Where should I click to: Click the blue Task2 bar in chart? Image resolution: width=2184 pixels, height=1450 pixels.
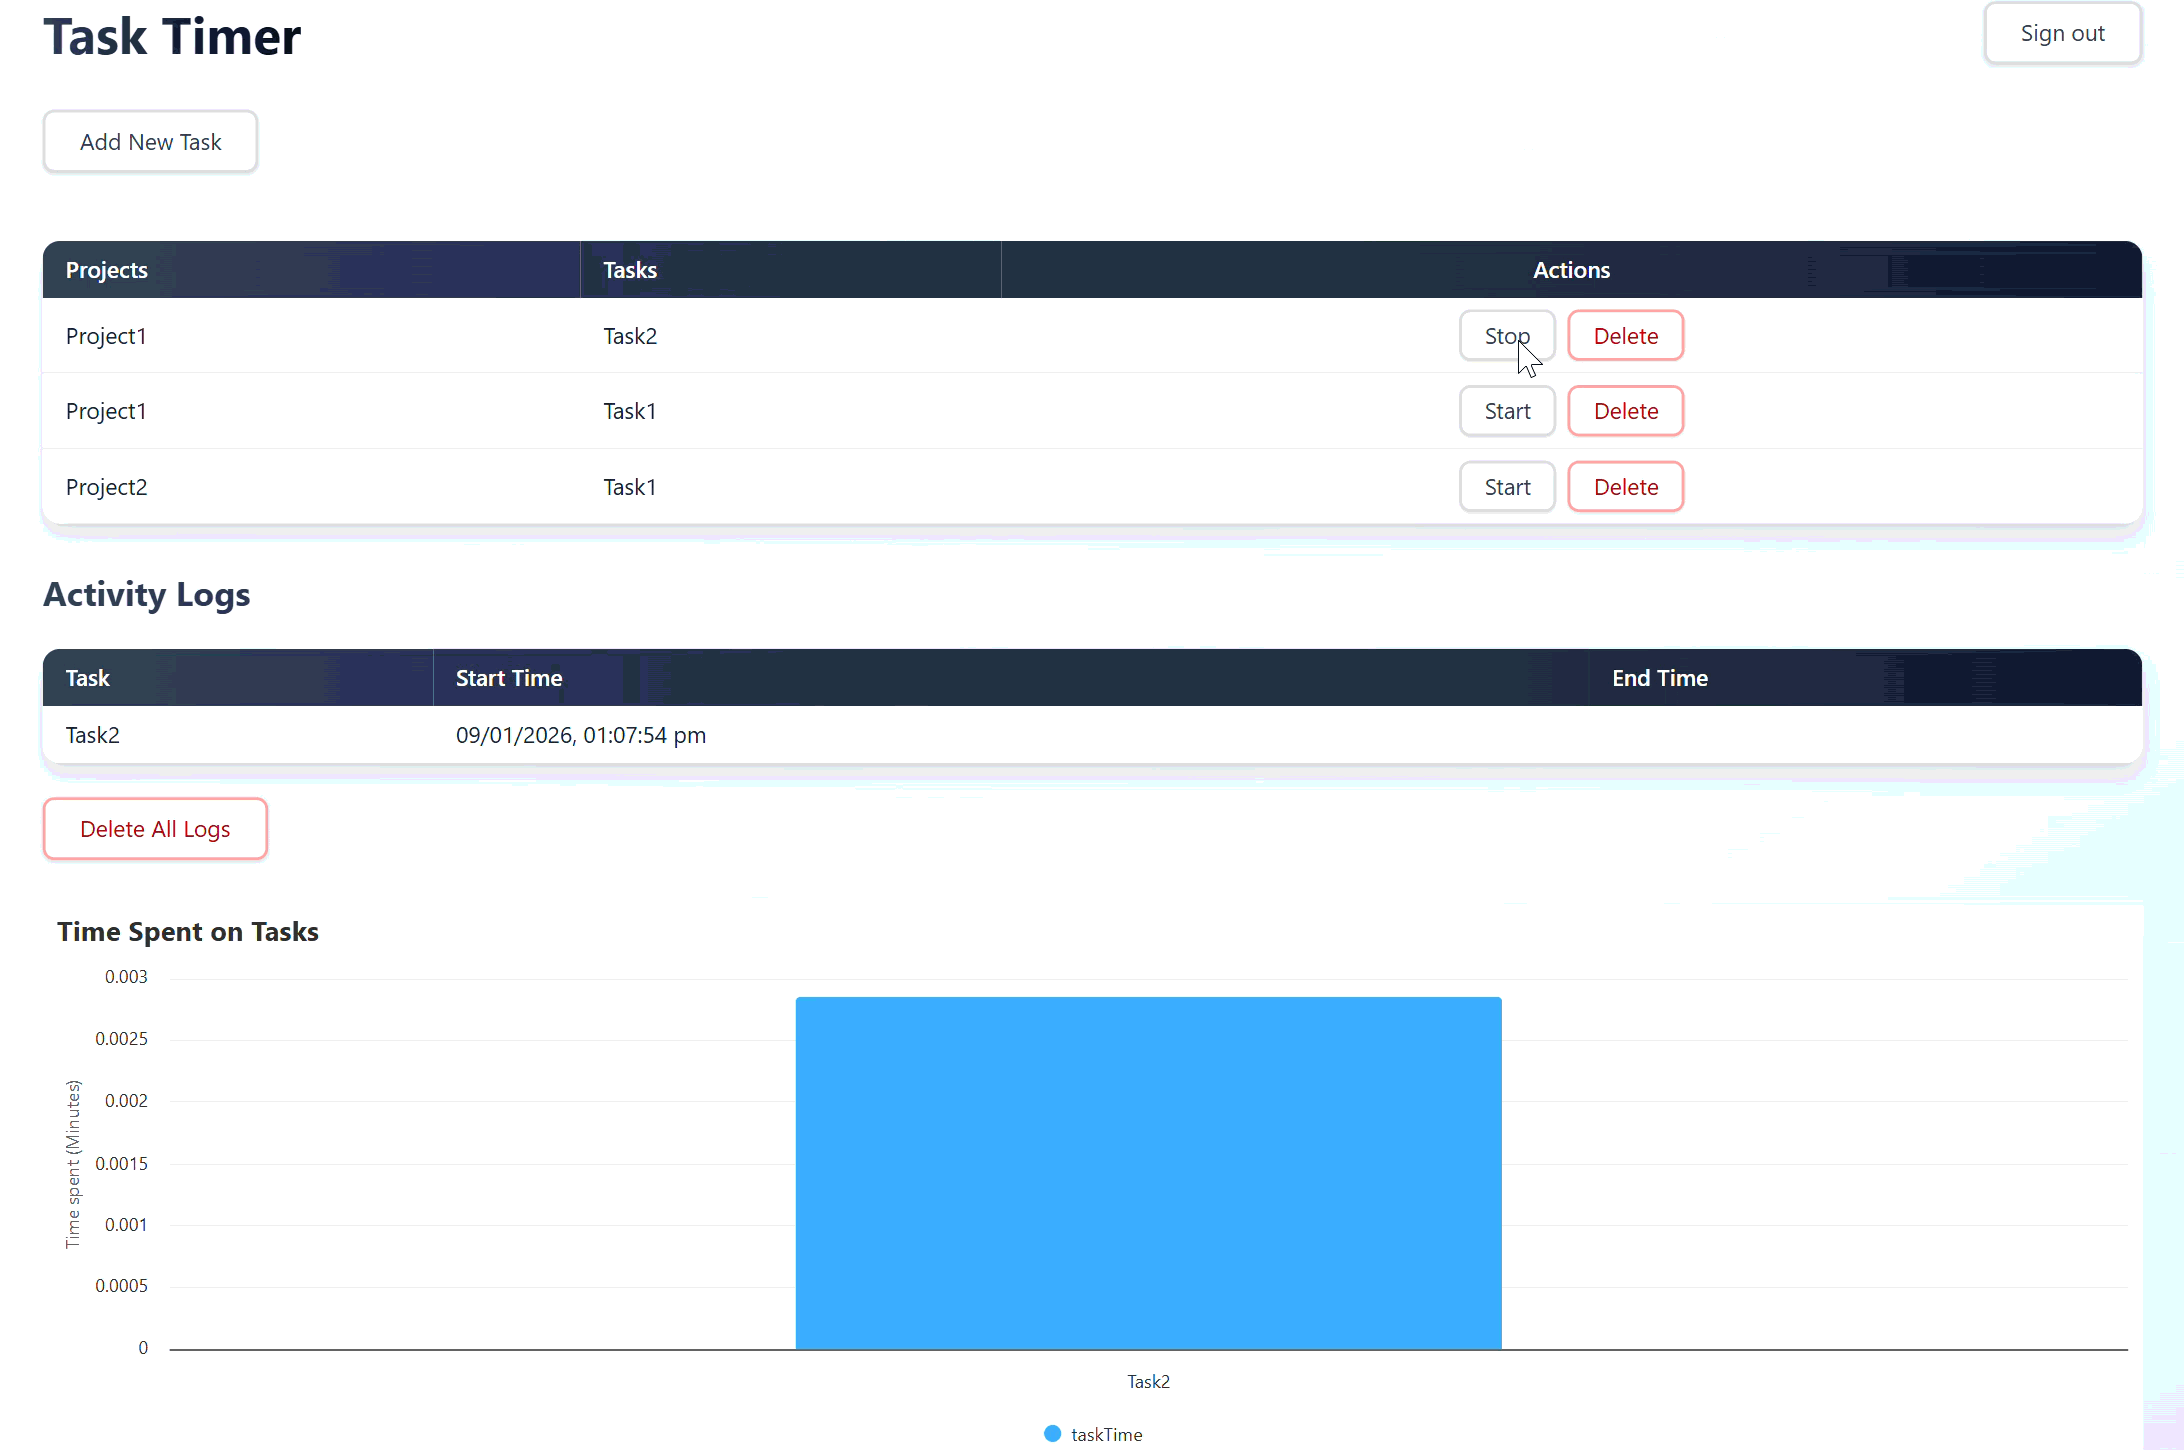click(x=1148, y=1173)
